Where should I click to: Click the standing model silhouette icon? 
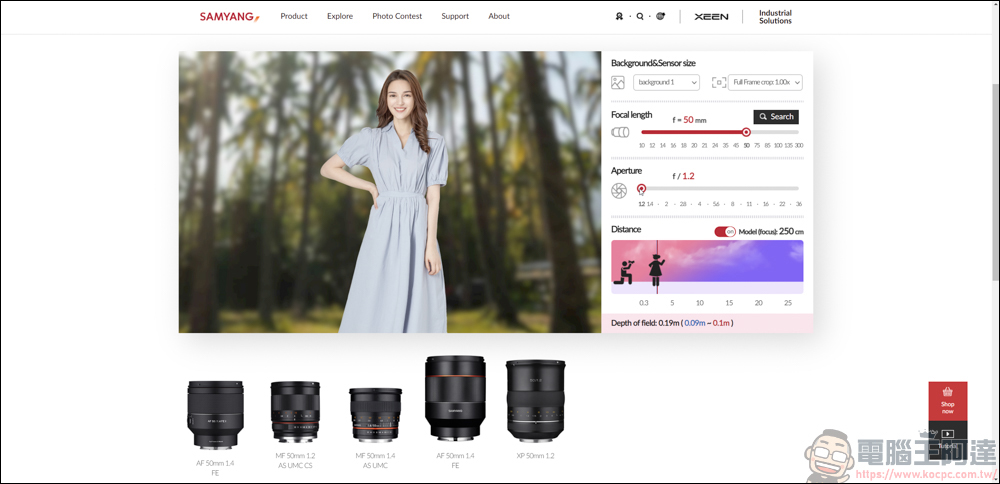(x=656, y=270)
